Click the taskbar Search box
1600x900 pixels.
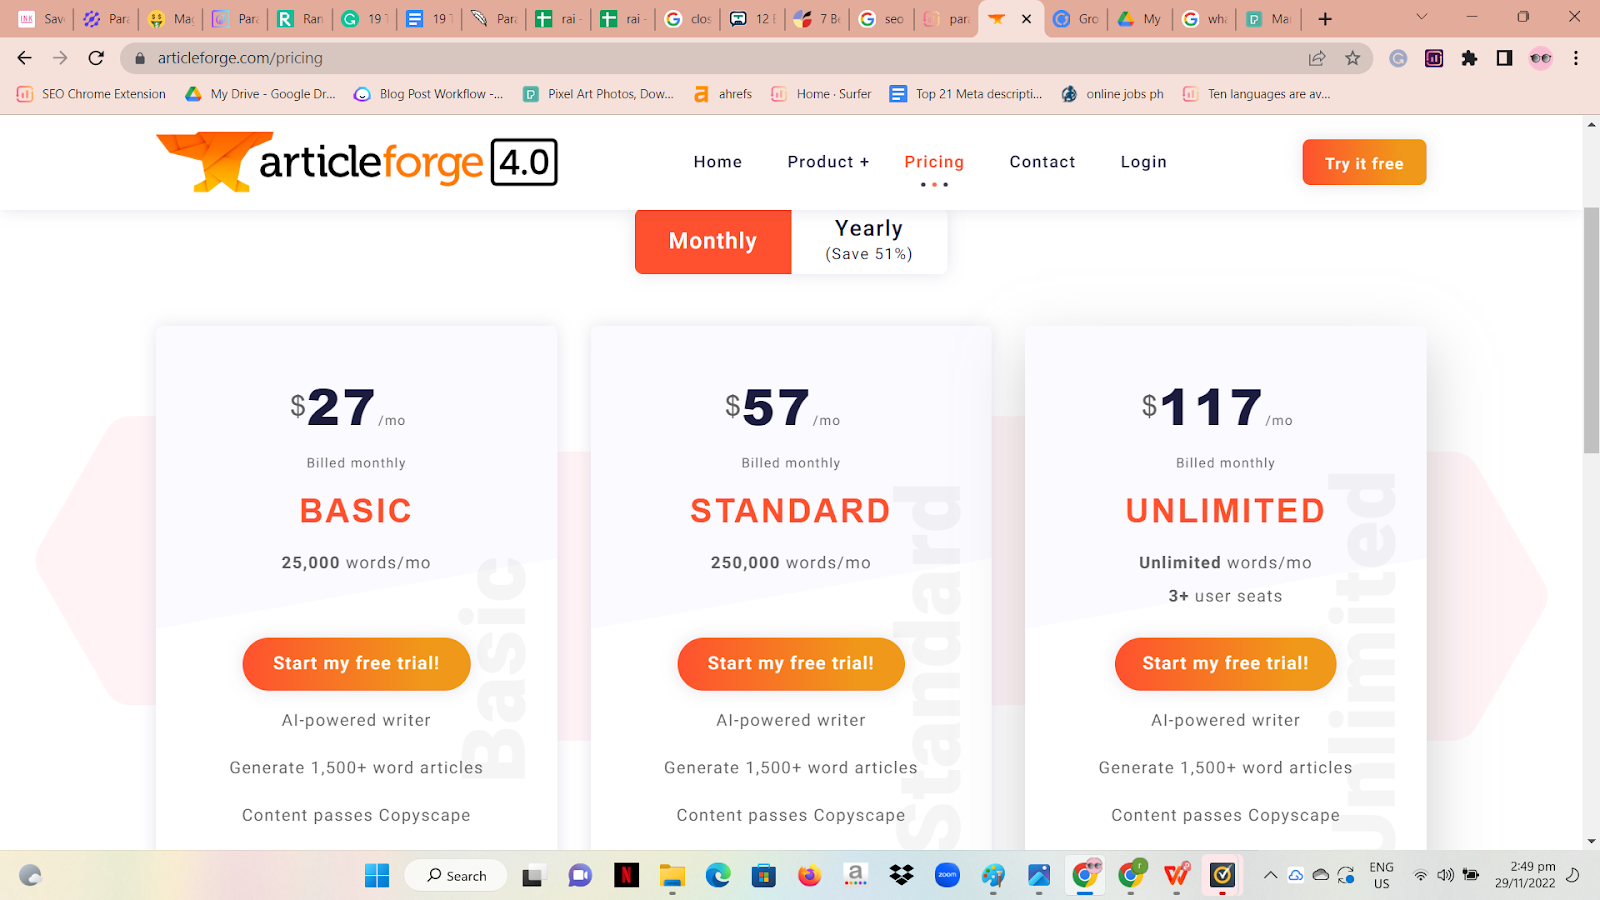pyautogui.click(x=456, y=876)
